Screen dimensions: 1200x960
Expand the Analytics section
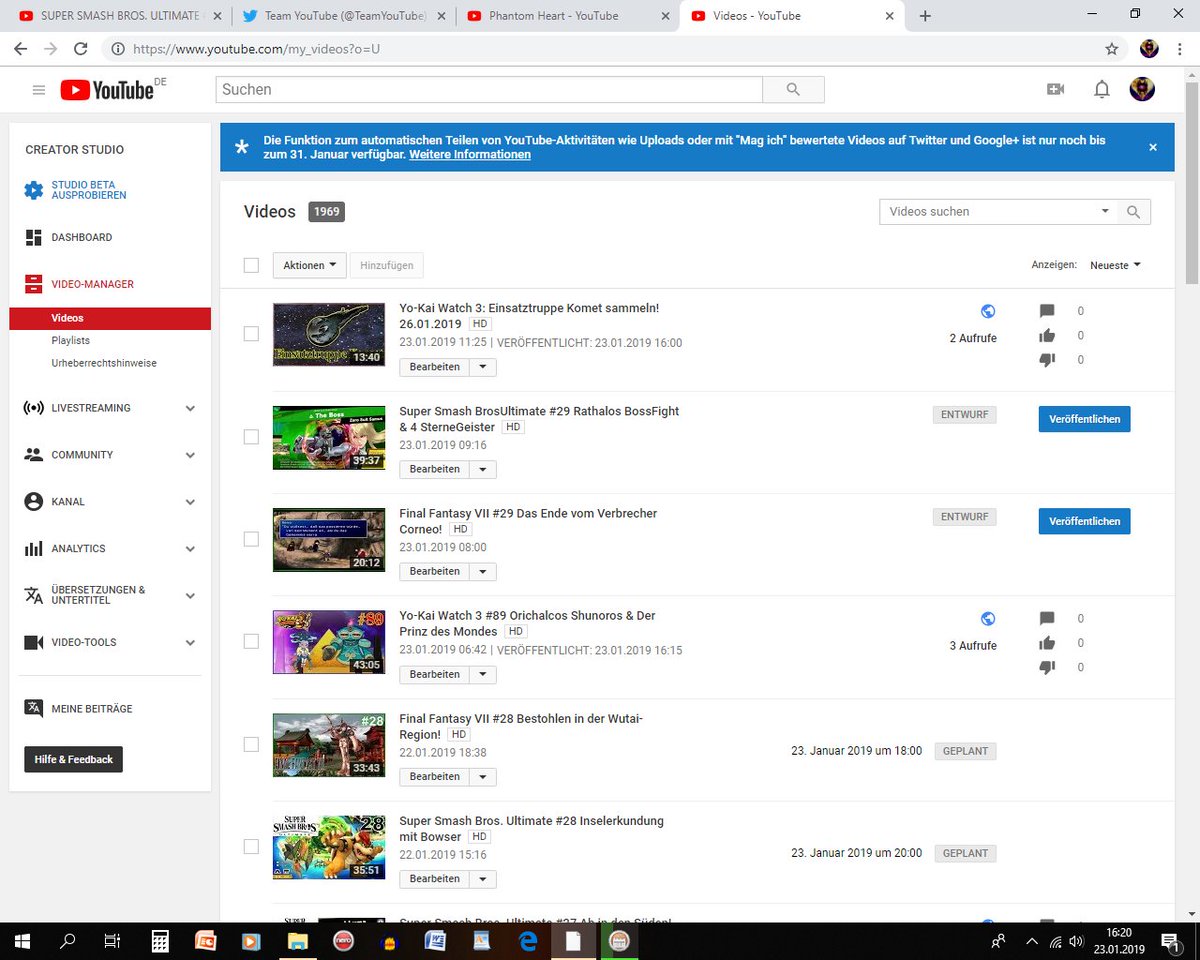pyautogui.click(x=190, y=549)
